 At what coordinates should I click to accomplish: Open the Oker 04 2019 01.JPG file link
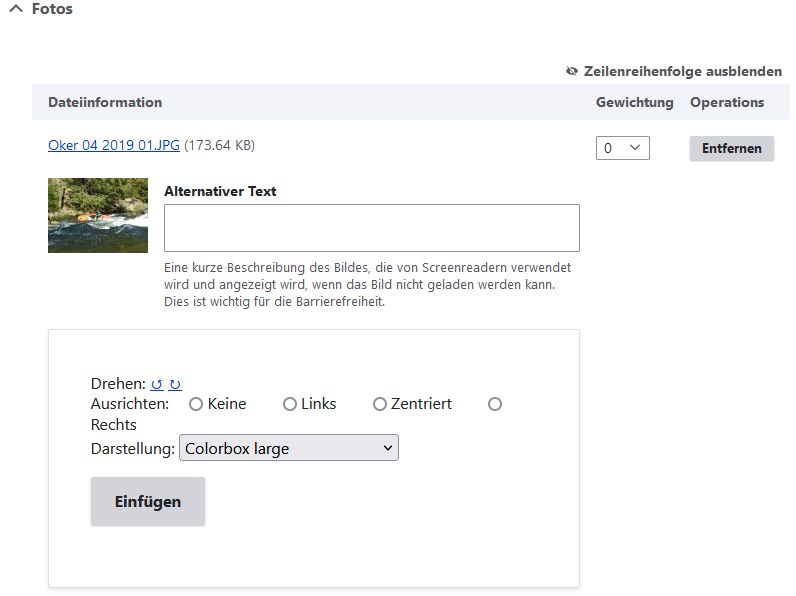tap(114, 145)
